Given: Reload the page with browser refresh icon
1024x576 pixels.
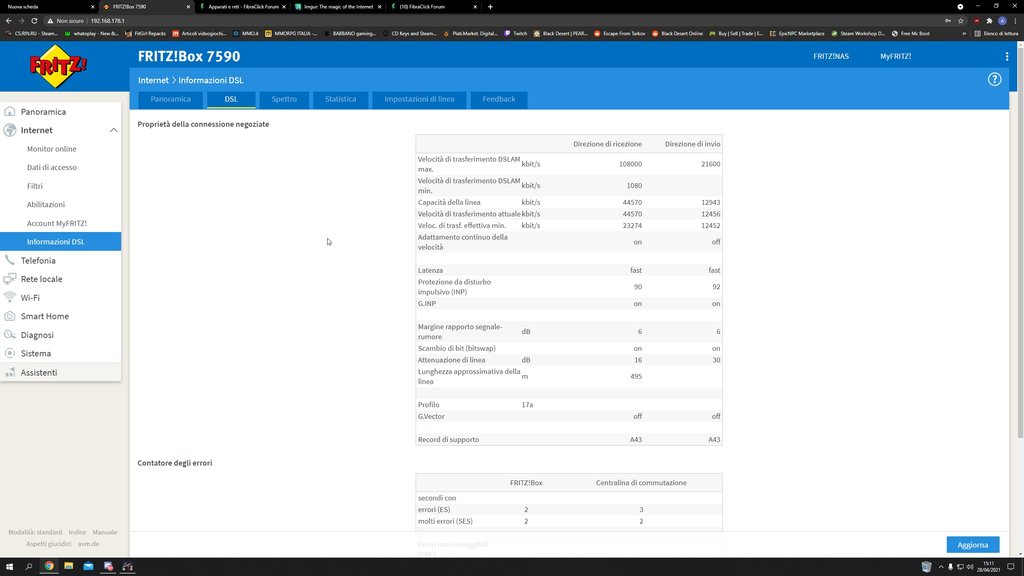Looking at the screenshot, I should (34, 21).
